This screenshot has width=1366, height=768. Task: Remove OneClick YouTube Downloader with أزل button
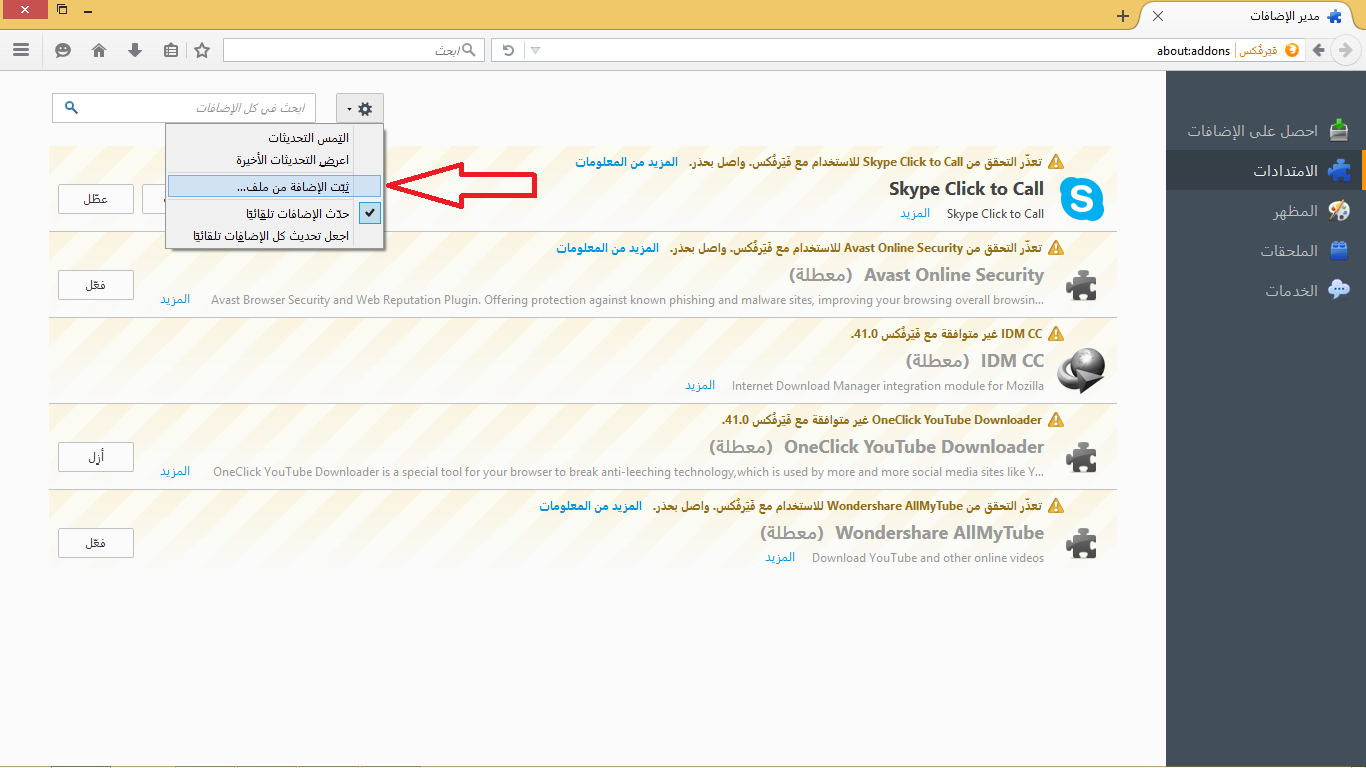pos(96,457)
